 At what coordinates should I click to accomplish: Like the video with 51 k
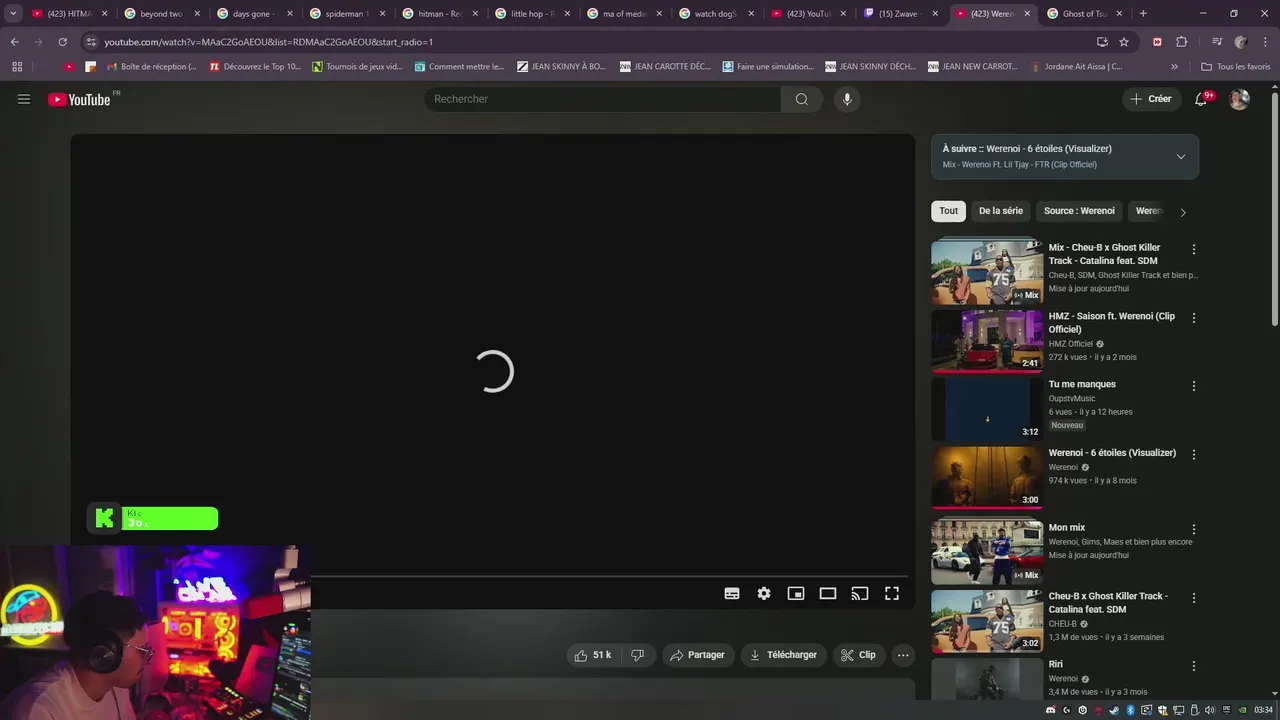click(593, 655)
